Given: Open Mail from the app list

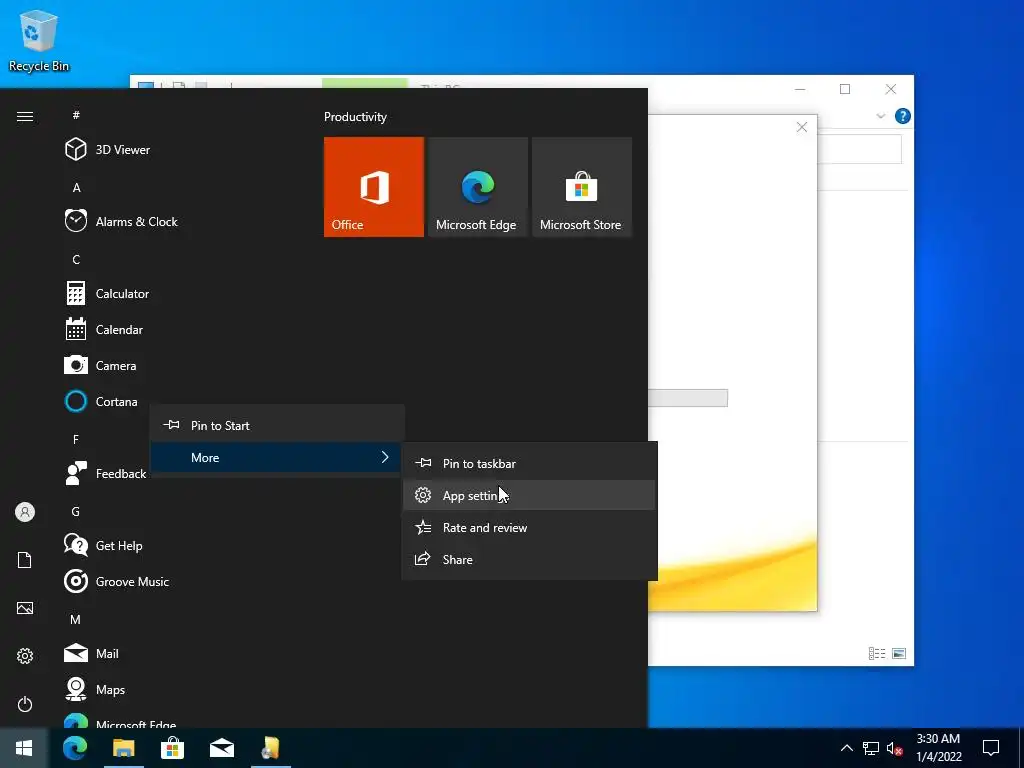Looking at the screenshot, I should (91, 653).
